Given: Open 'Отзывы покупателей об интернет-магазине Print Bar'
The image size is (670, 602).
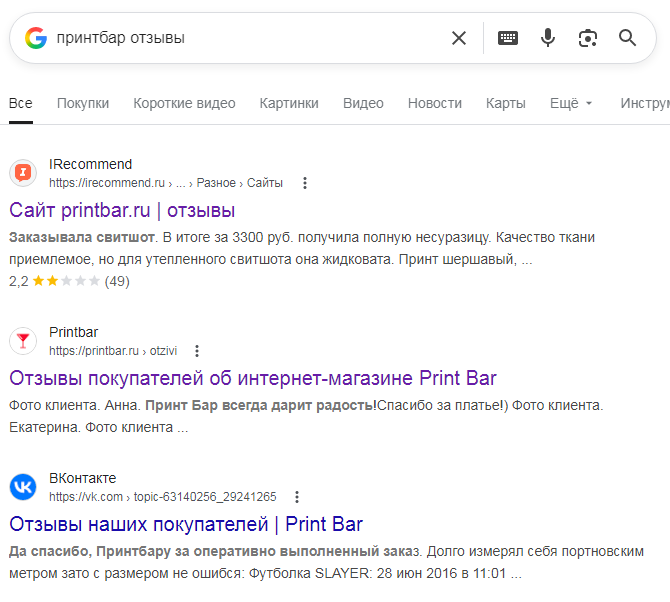Looking at the screenshot, I should (x=253, y=379).
